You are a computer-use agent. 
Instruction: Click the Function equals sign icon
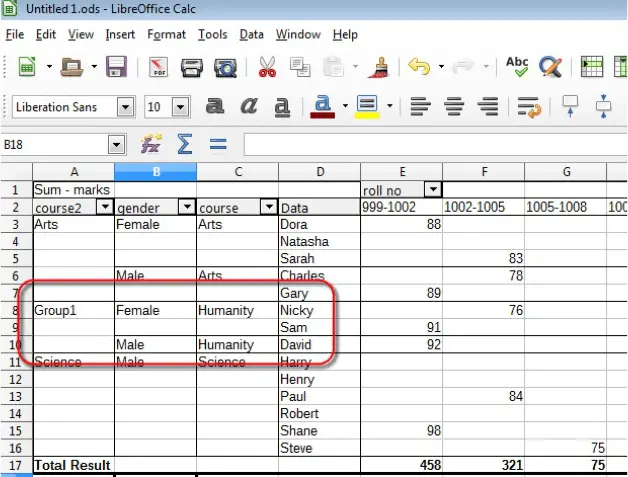[x=218, y=144]
